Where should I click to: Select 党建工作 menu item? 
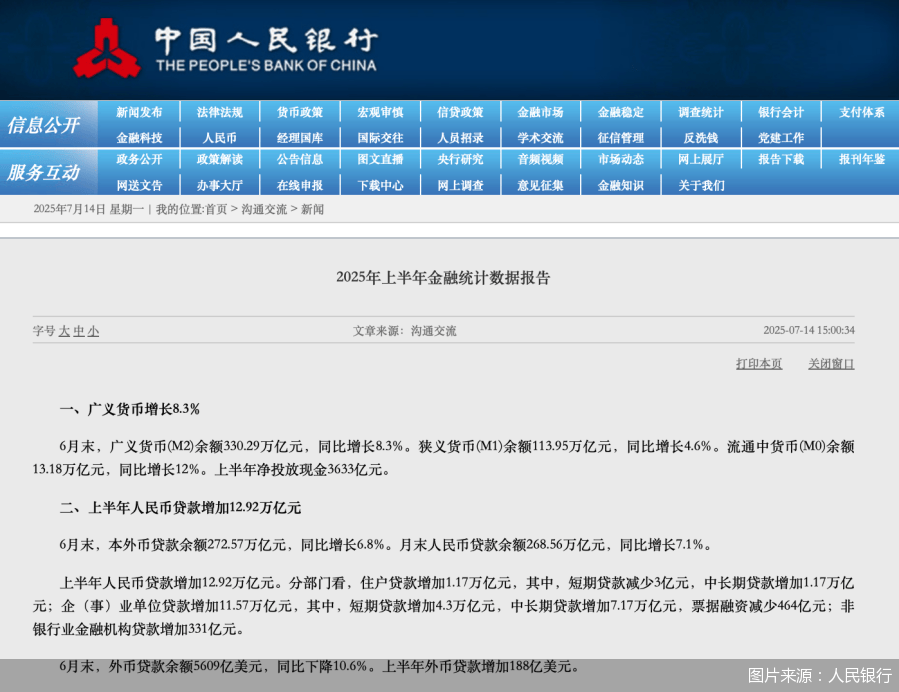(781, 138)
